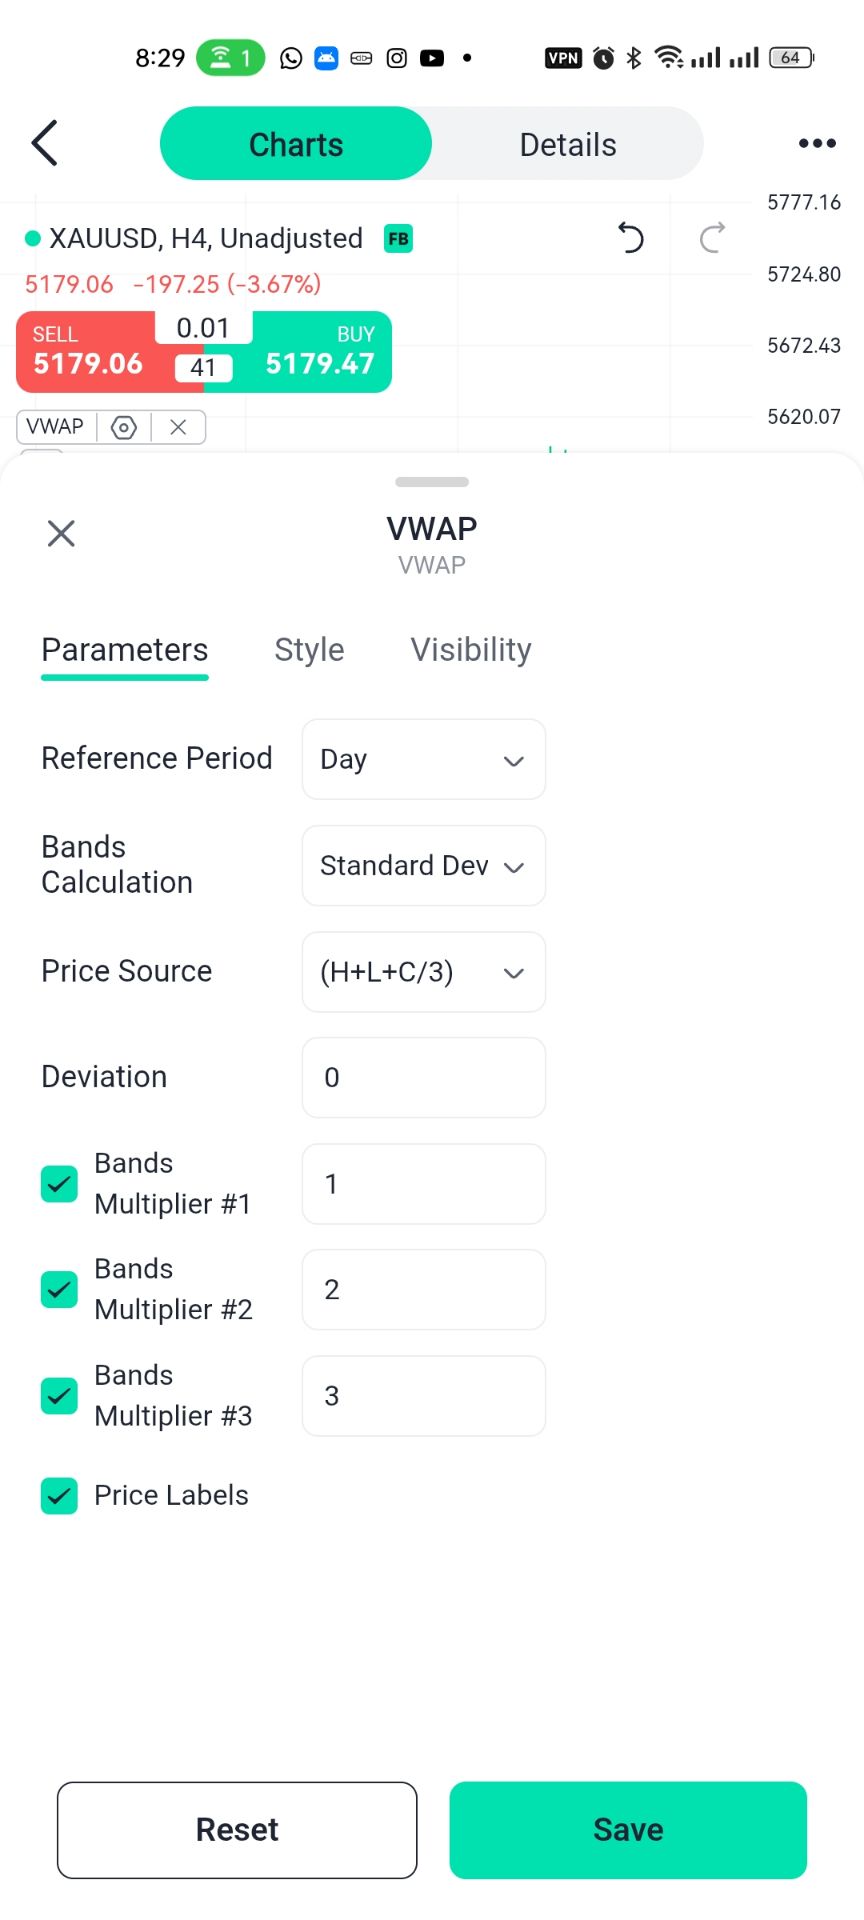
Task: Close the VWAP settings sheet
Action: click(61, 533)
